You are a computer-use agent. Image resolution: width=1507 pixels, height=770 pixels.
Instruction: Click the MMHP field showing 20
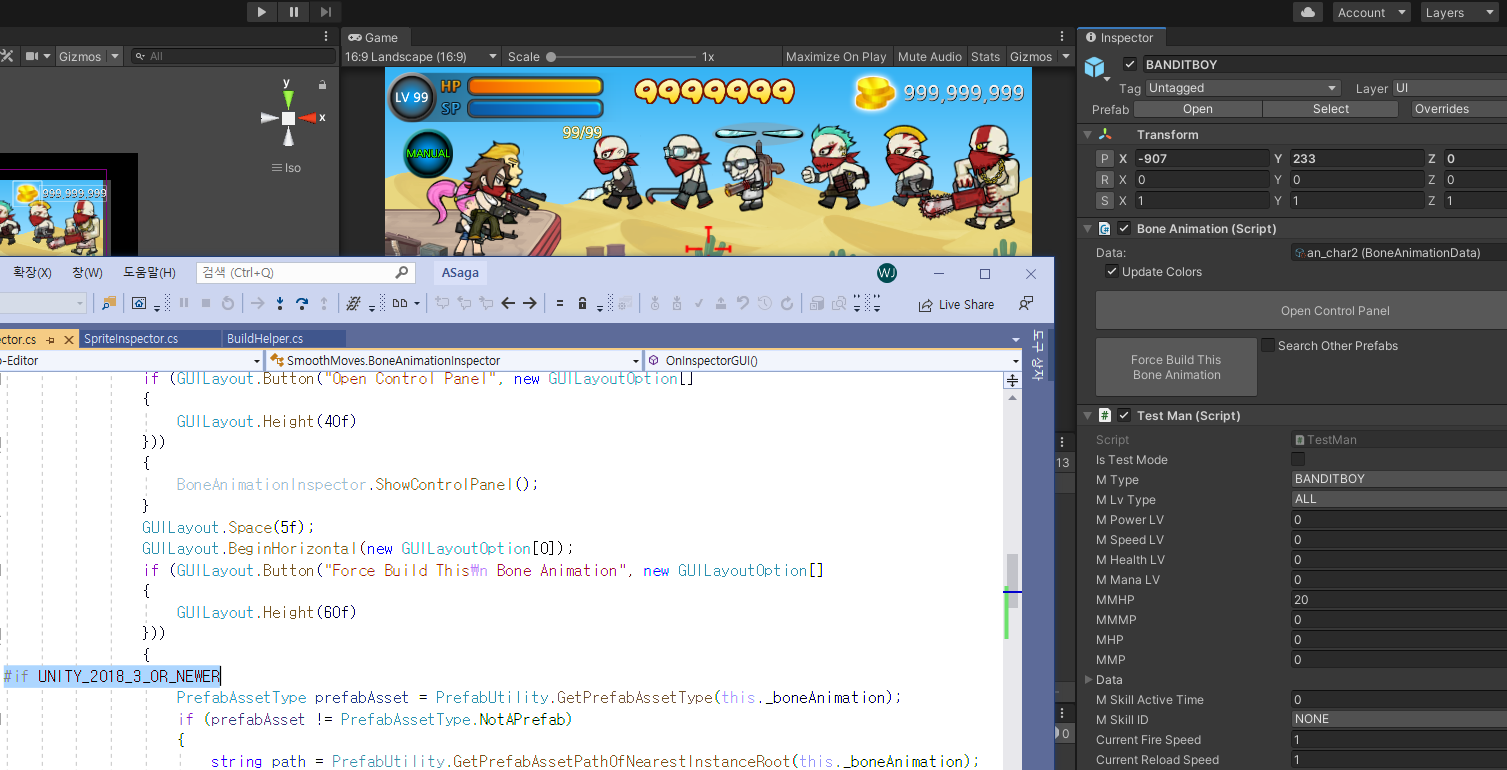point(1399,599)
